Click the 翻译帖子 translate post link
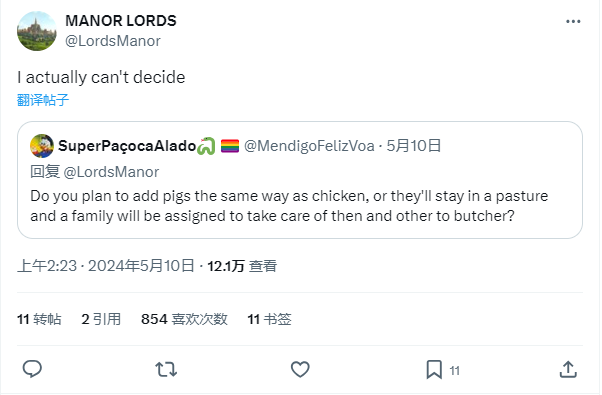Image resolution: width=602 pixels, height=395 pixels. tap(43, 100)
